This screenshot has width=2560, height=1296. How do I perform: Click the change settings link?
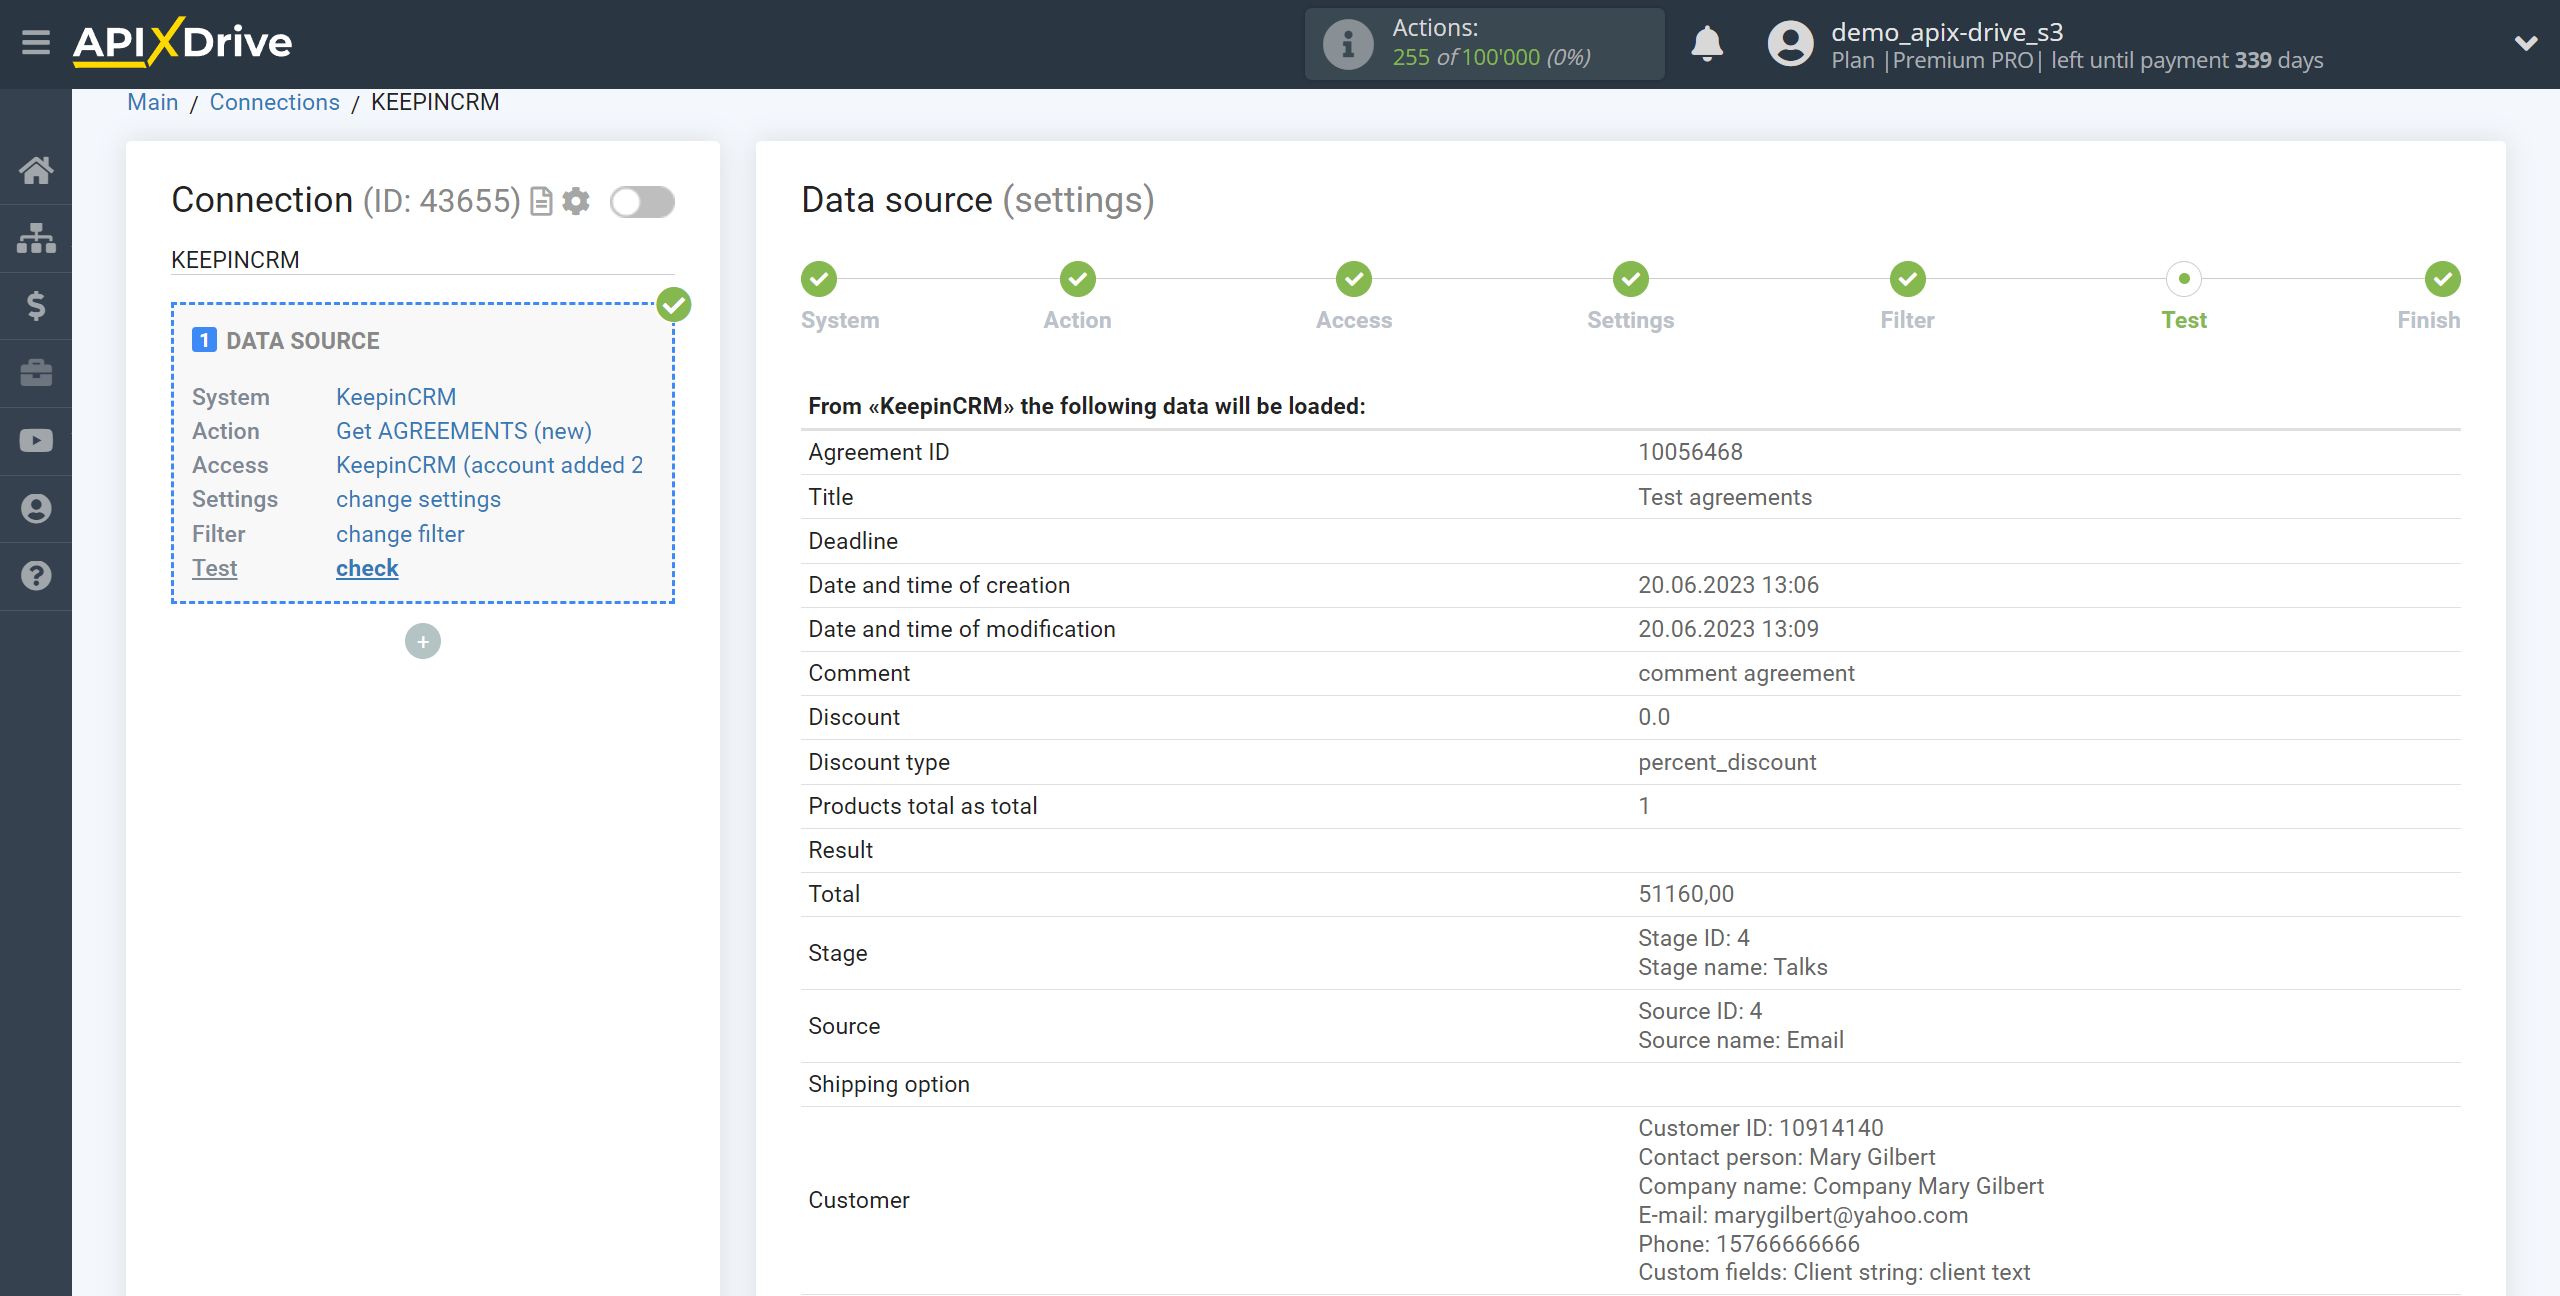click(x=418, y=499)
